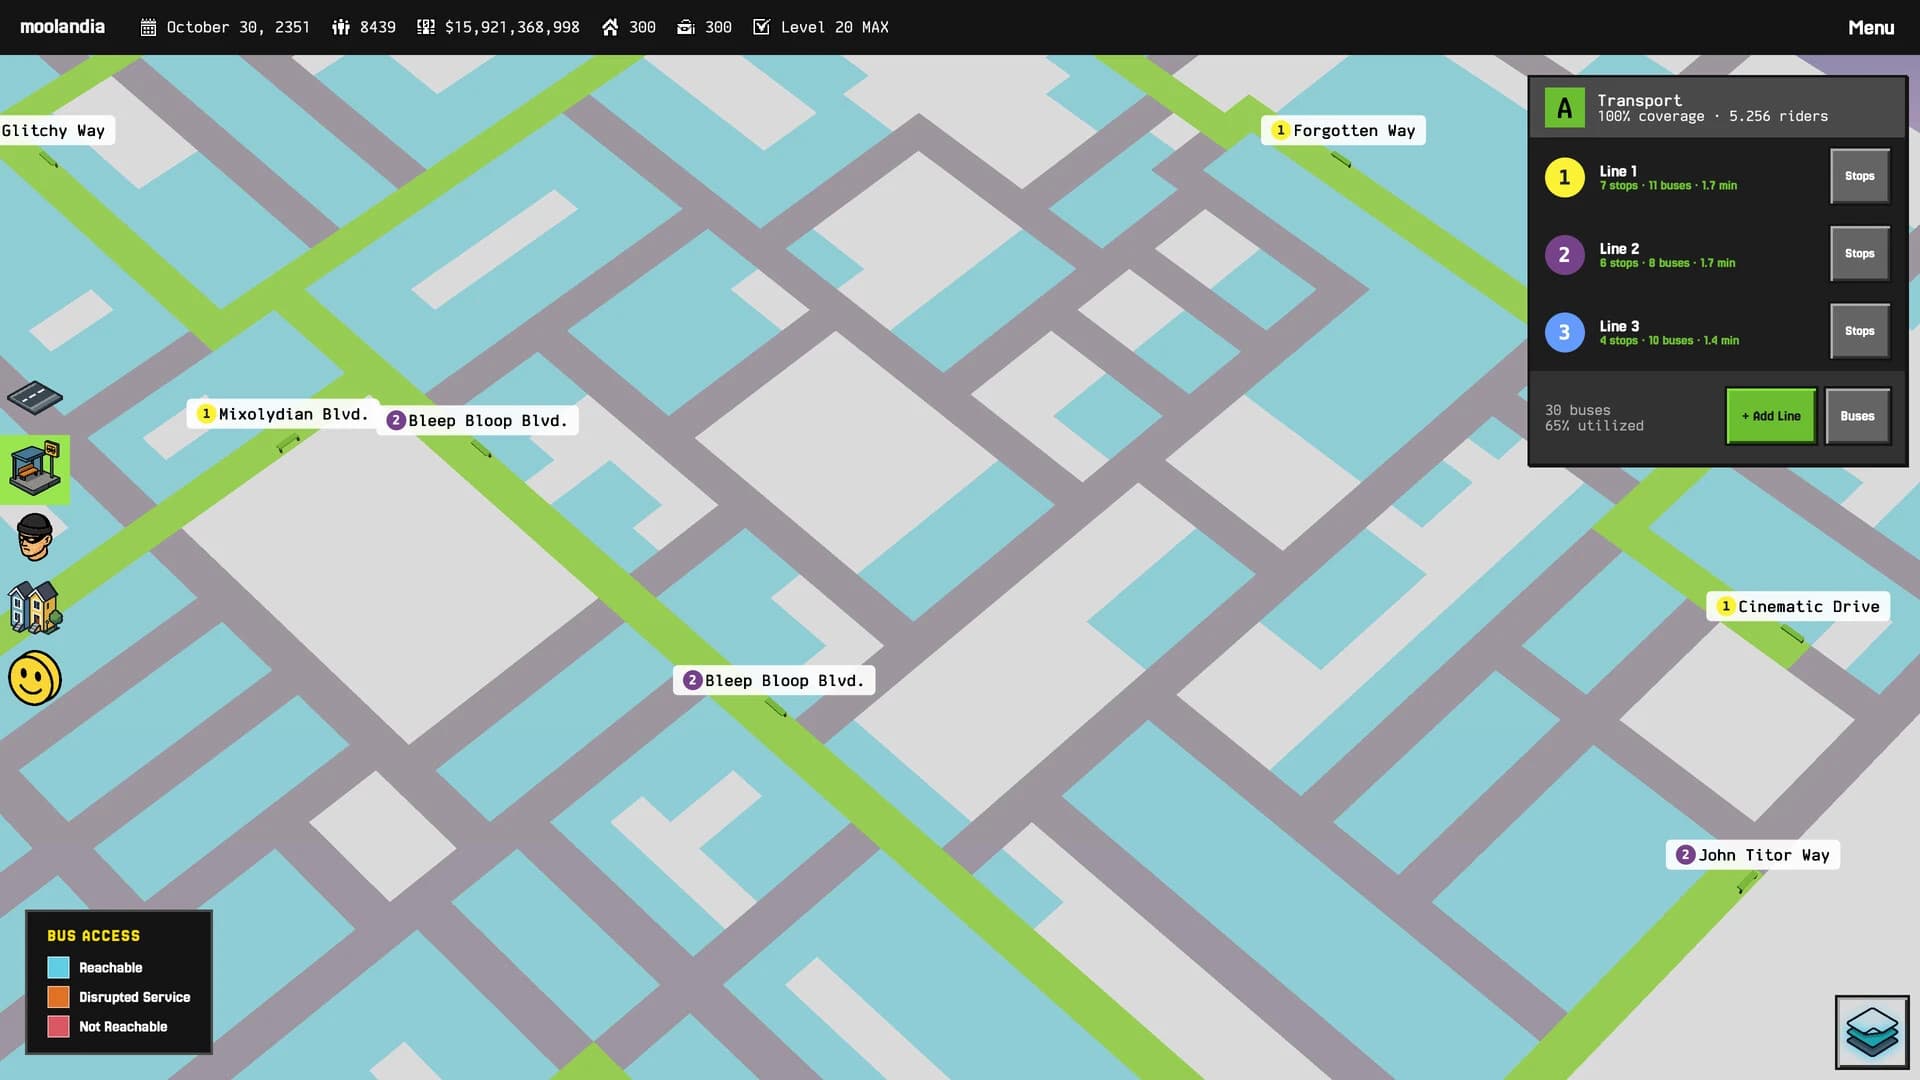Open the Buses list button

(x=1857, y=415)
